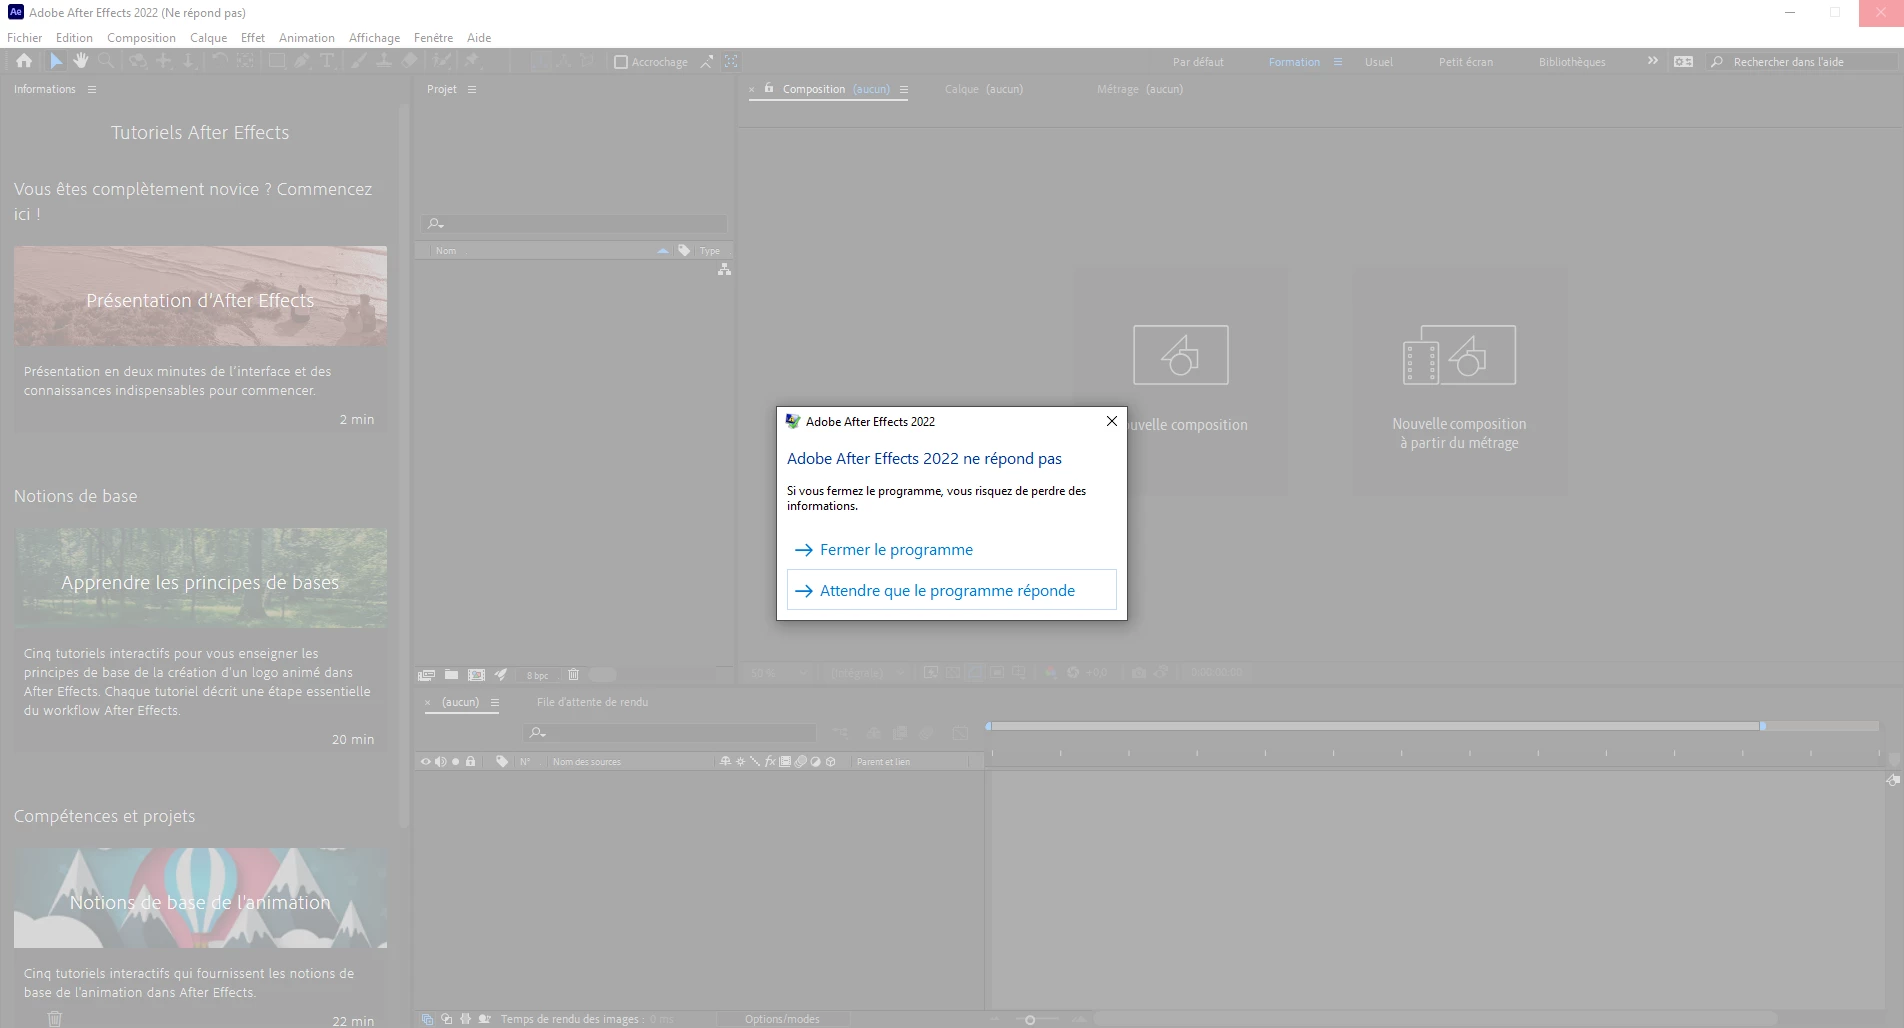Click Options/modes toggle at timeline bottom
Screen dimensions: 1904x1028
782,1019
